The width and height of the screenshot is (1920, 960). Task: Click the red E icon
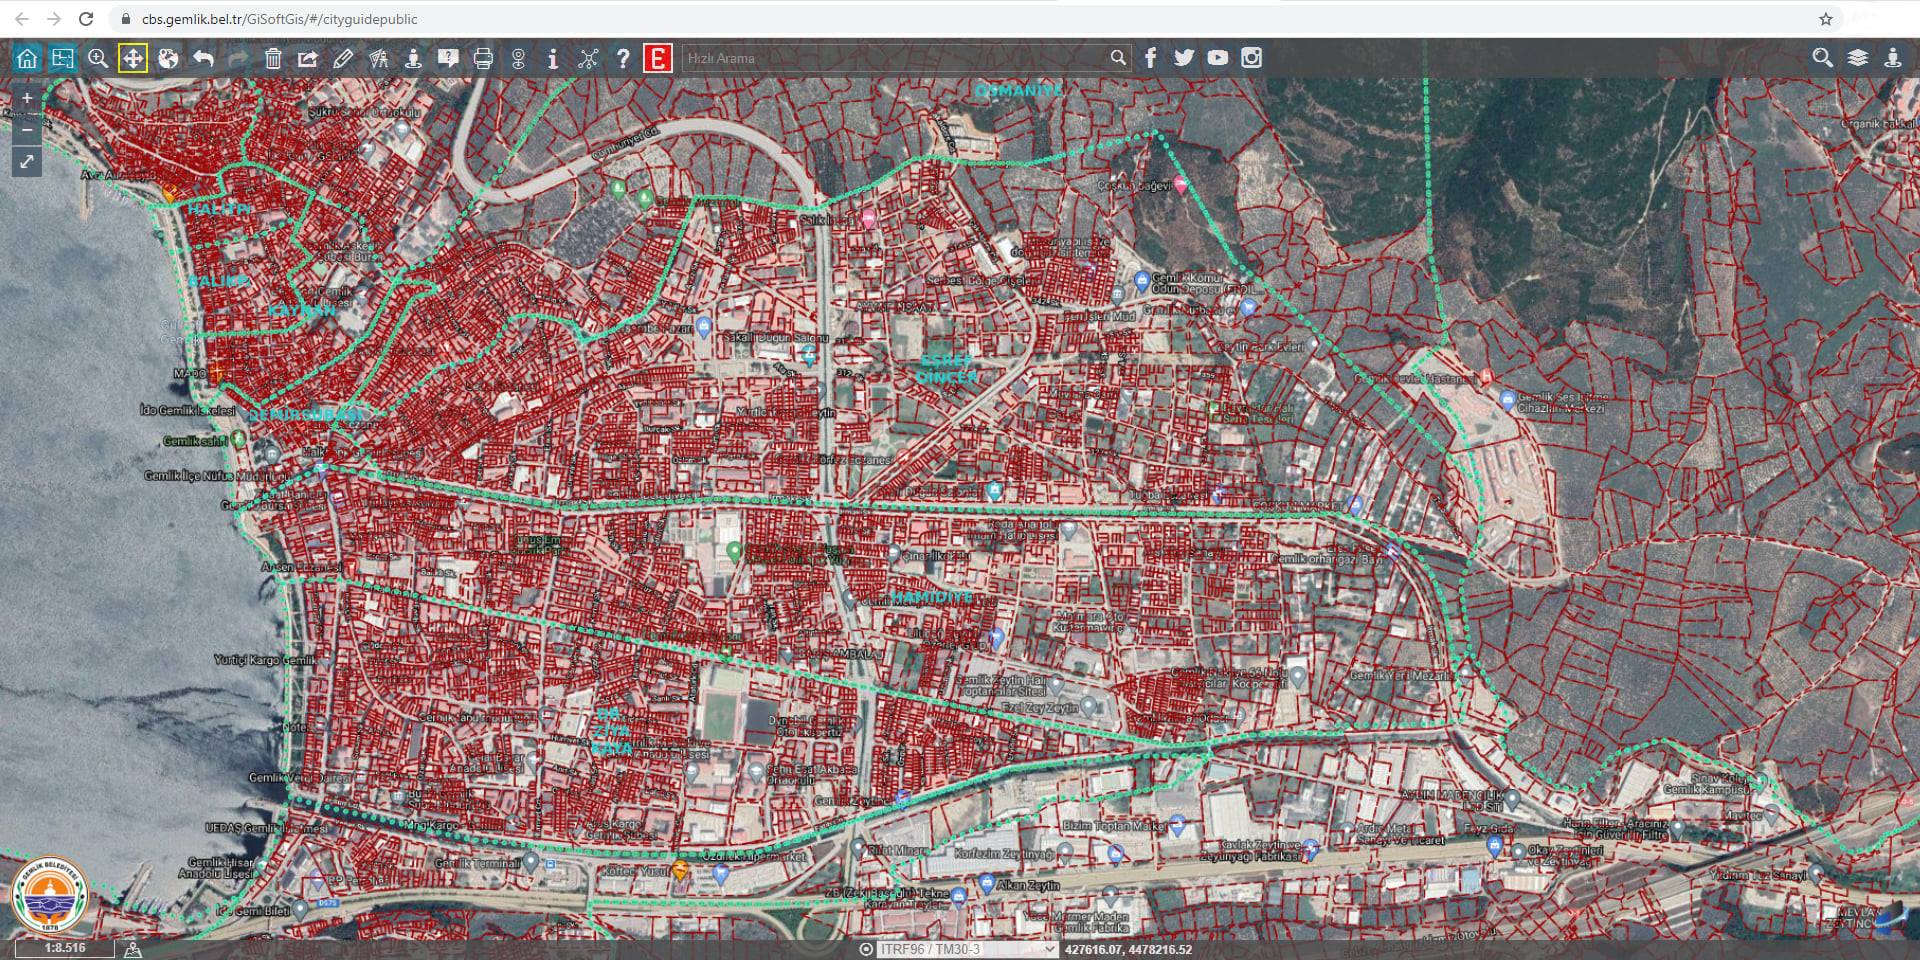pyautogui.click(x=657, y=58)
